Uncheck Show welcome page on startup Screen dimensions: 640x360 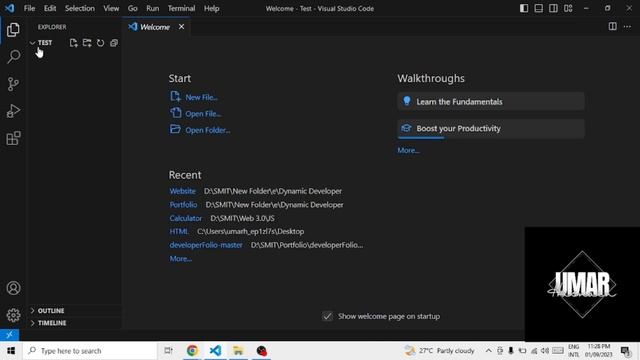coord(327,316)
